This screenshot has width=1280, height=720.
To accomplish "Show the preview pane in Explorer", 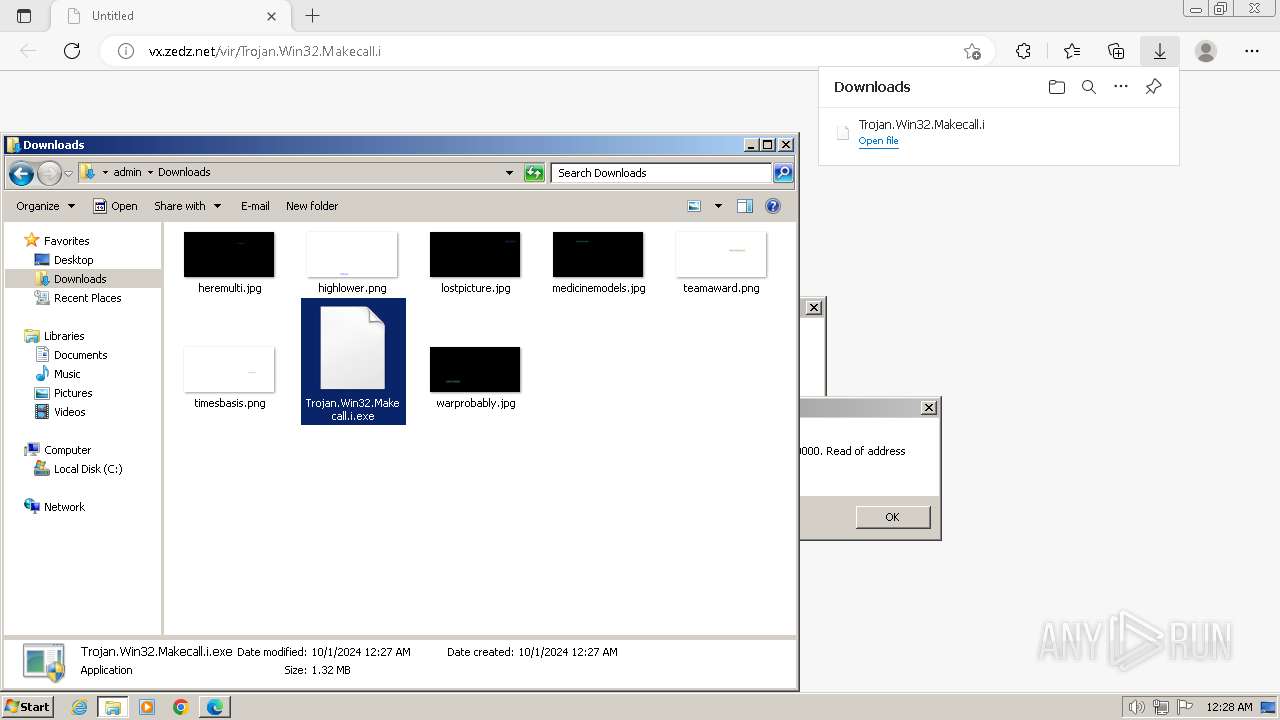I will coord(744,206).
